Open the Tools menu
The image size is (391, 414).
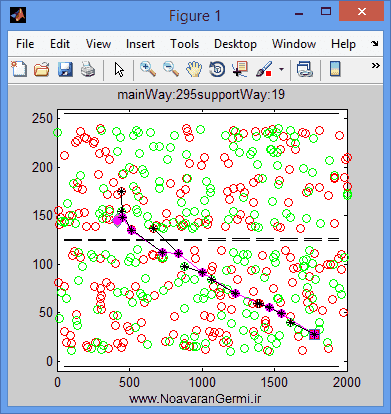coord(184,44)
